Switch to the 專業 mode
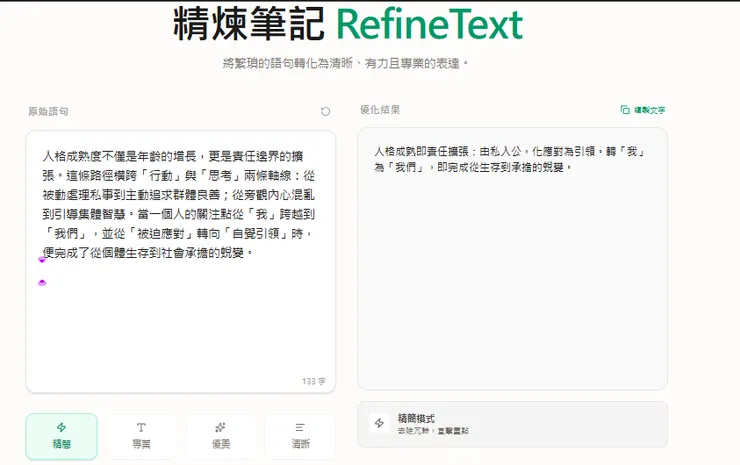Image resolution: width=740 pixels, height=465 pixels. pos(141,436)
